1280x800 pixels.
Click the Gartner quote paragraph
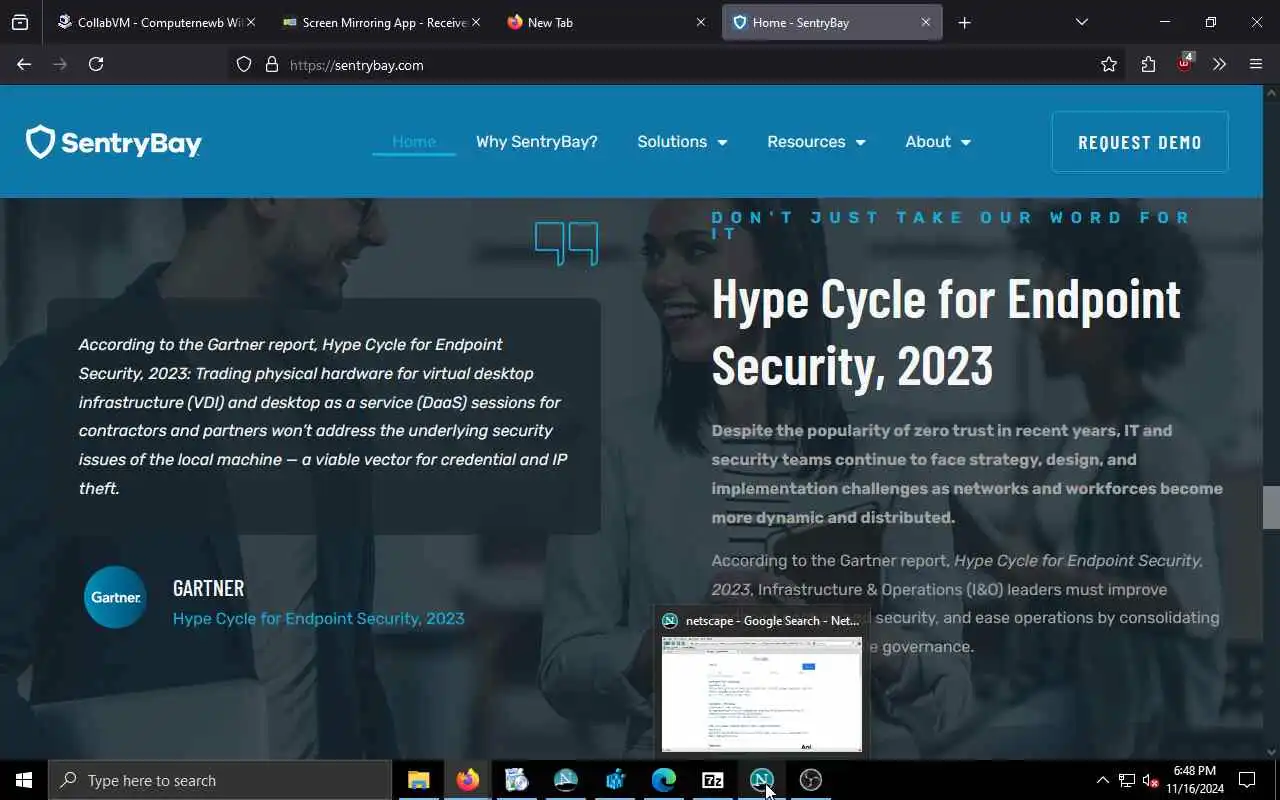click(x=322, y=416)
